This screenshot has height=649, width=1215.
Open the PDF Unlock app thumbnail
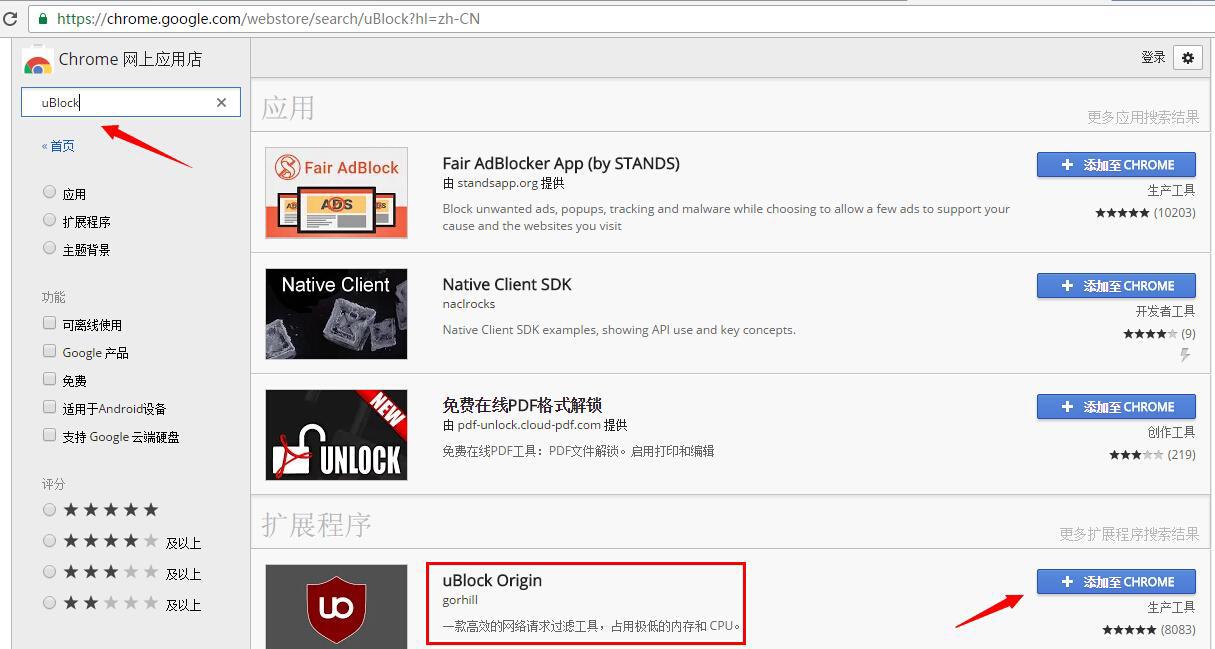336,435
